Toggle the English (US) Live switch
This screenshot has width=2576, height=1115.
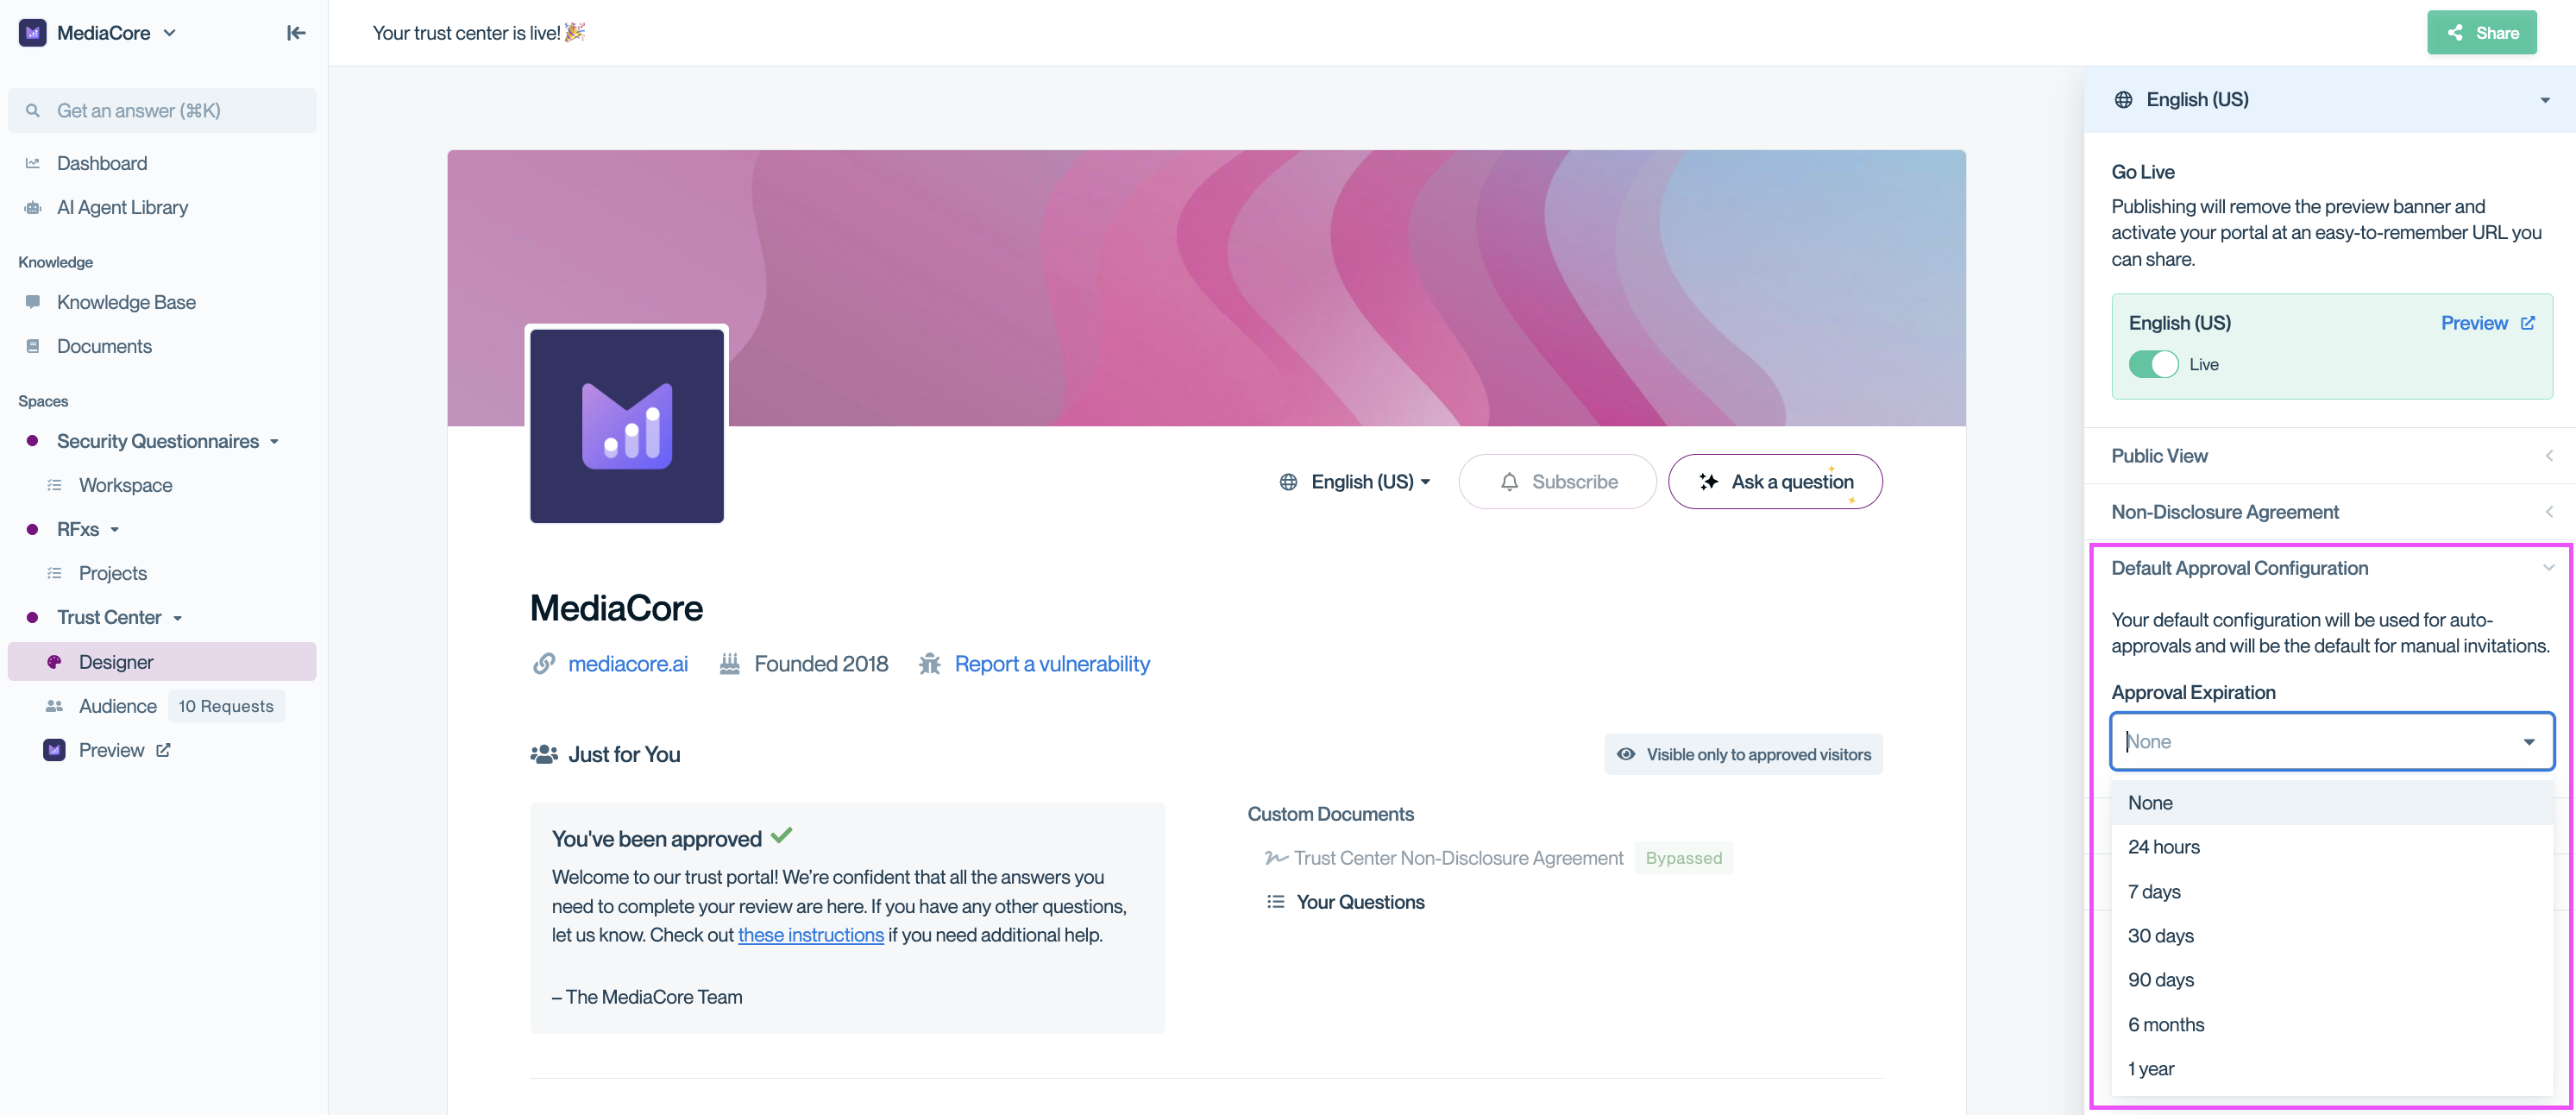[2152, 364]
